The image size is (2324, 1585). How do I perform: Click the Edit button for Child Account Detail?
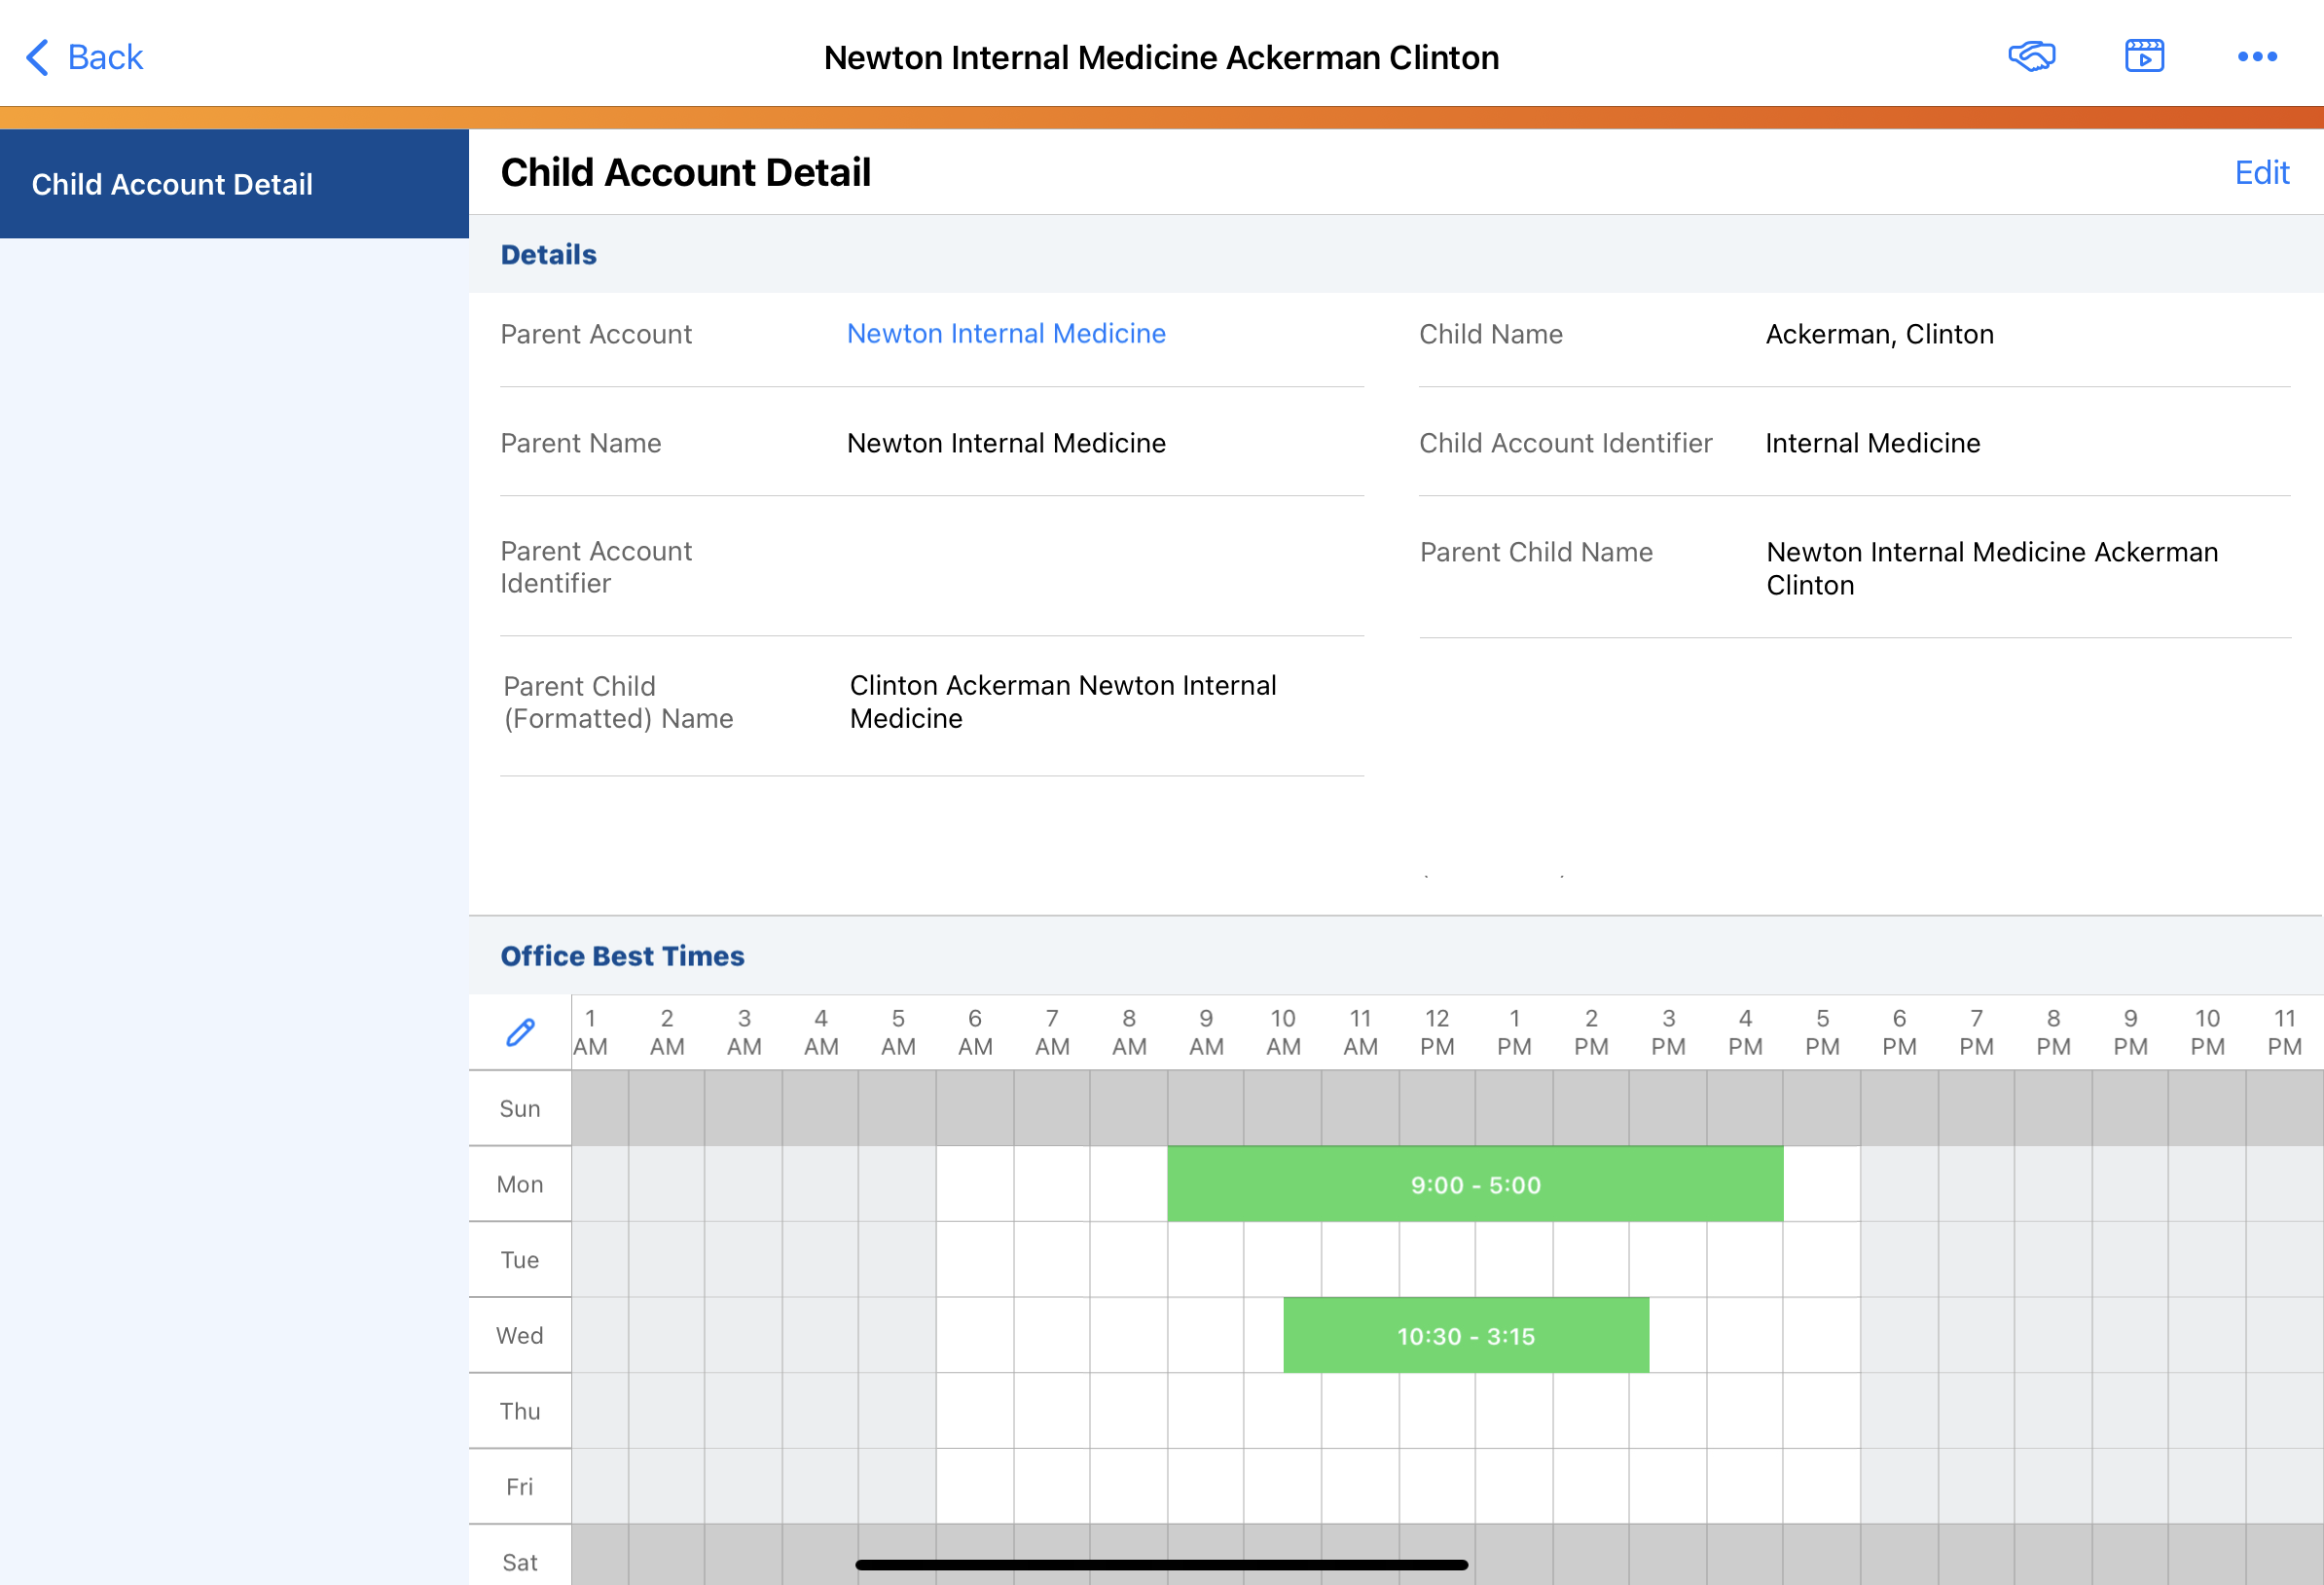[x=2261, y=173]
